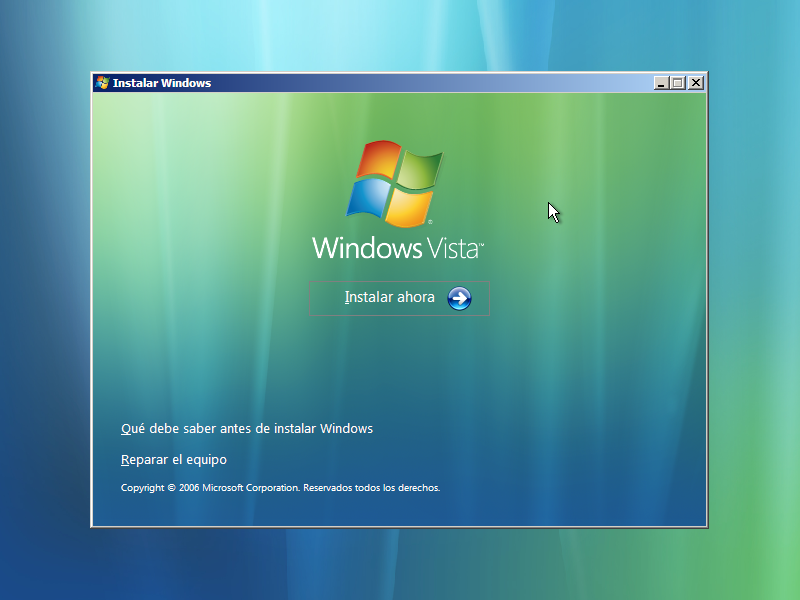This screenshot has height=600, width=800.
Task: Click the highlighted Instalar ahora button area
Action: [400, 298]
